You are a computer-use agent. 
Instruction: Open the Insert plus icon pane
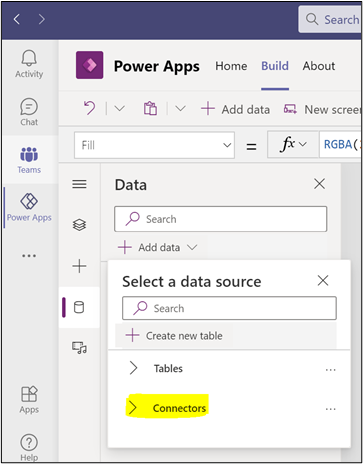(79, 266)
